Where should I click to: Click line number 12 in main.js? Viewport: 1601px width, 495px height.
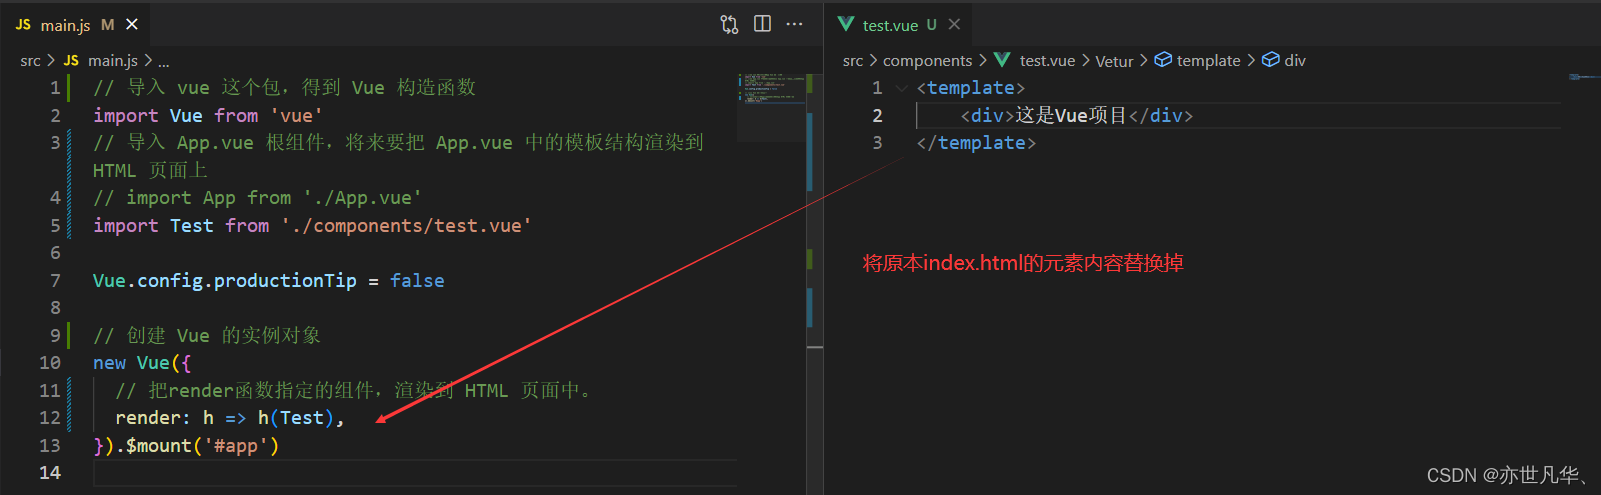tap(50, 418)
